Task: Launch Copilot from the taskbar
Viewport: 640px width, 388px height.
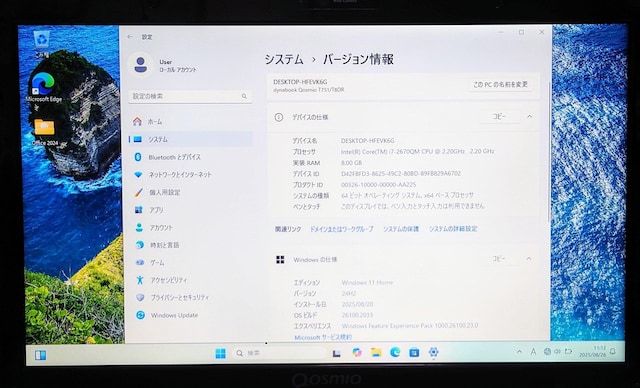Action: [x=357, y=353]
